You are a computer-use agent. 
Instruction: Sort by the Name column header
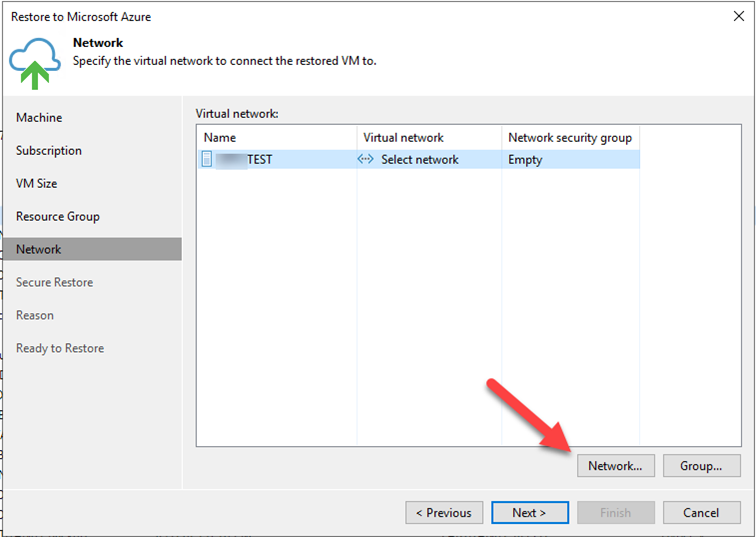click(x=277, y=138)
